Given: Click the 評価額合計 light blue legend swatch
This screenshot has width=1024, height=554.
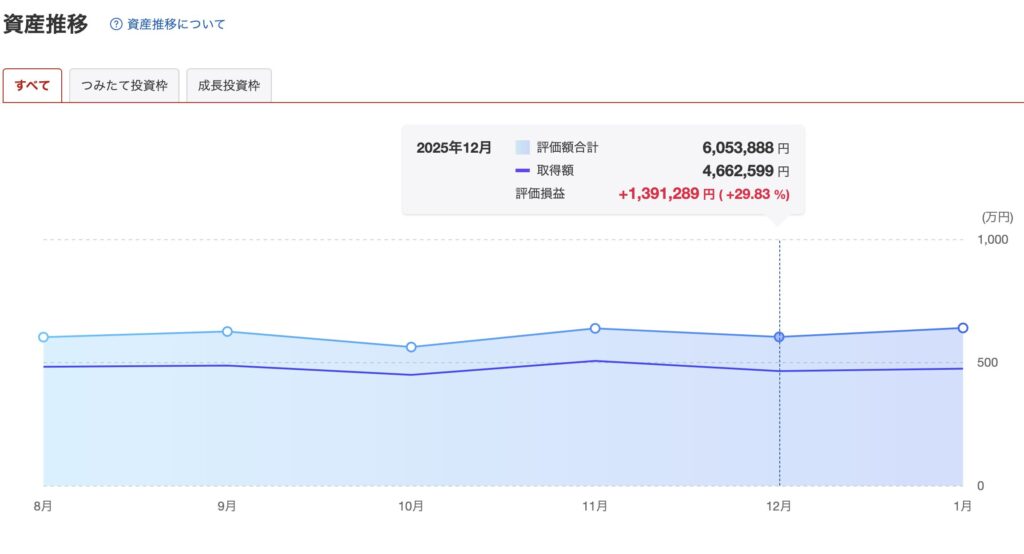Looking at the screenshot, I should (522, 147).
